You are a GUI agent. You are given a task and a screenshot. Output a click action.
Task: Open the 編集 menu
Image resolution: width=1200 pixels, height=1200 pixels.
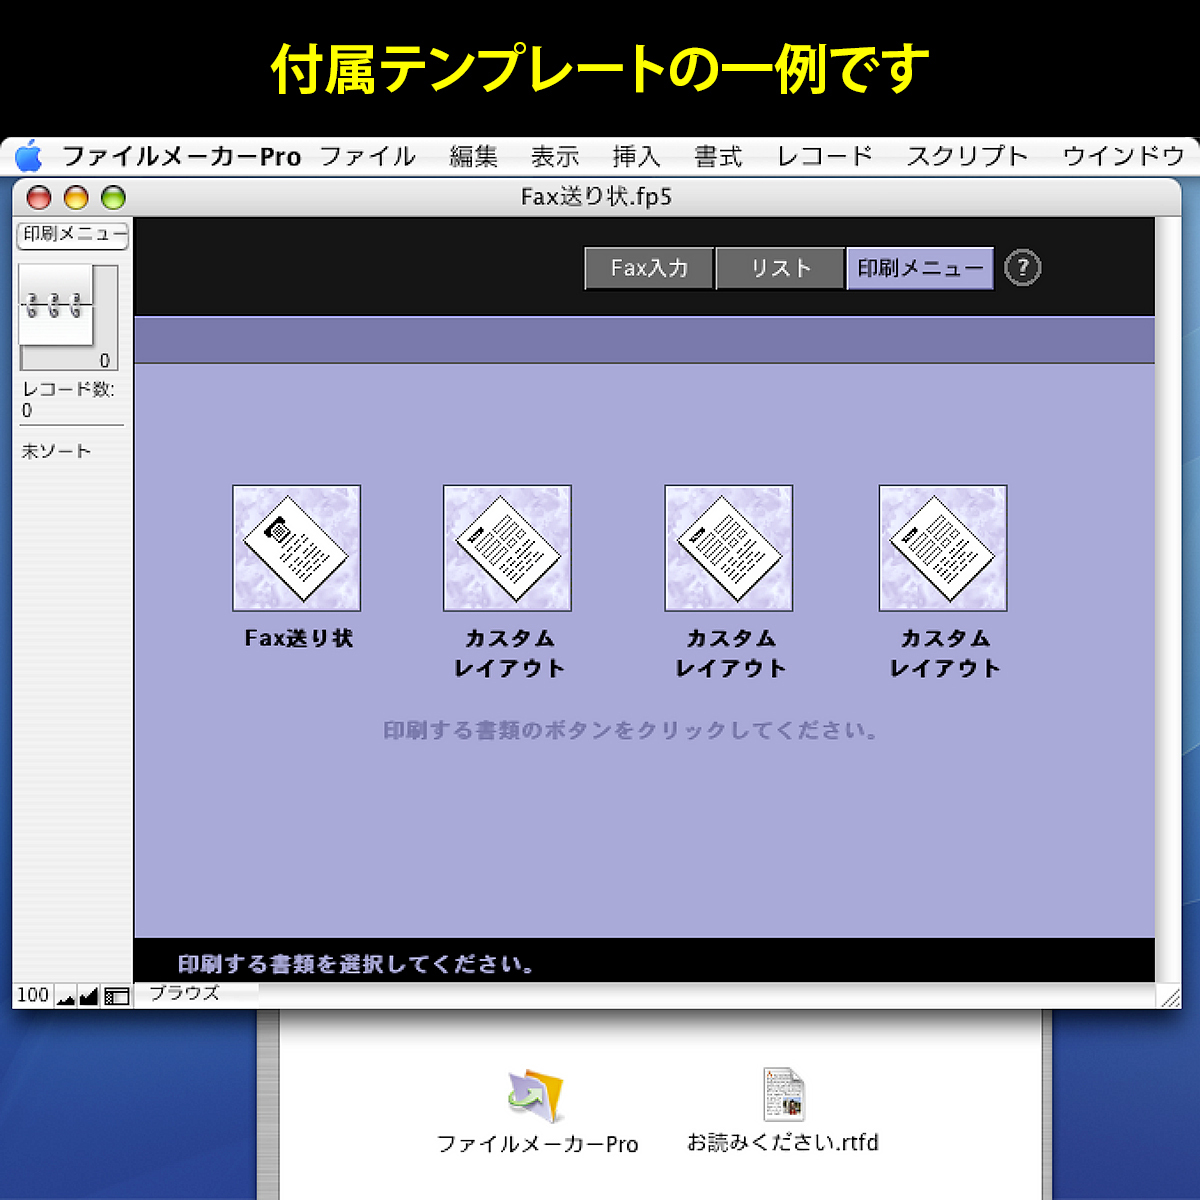click(x=473, y=157)
